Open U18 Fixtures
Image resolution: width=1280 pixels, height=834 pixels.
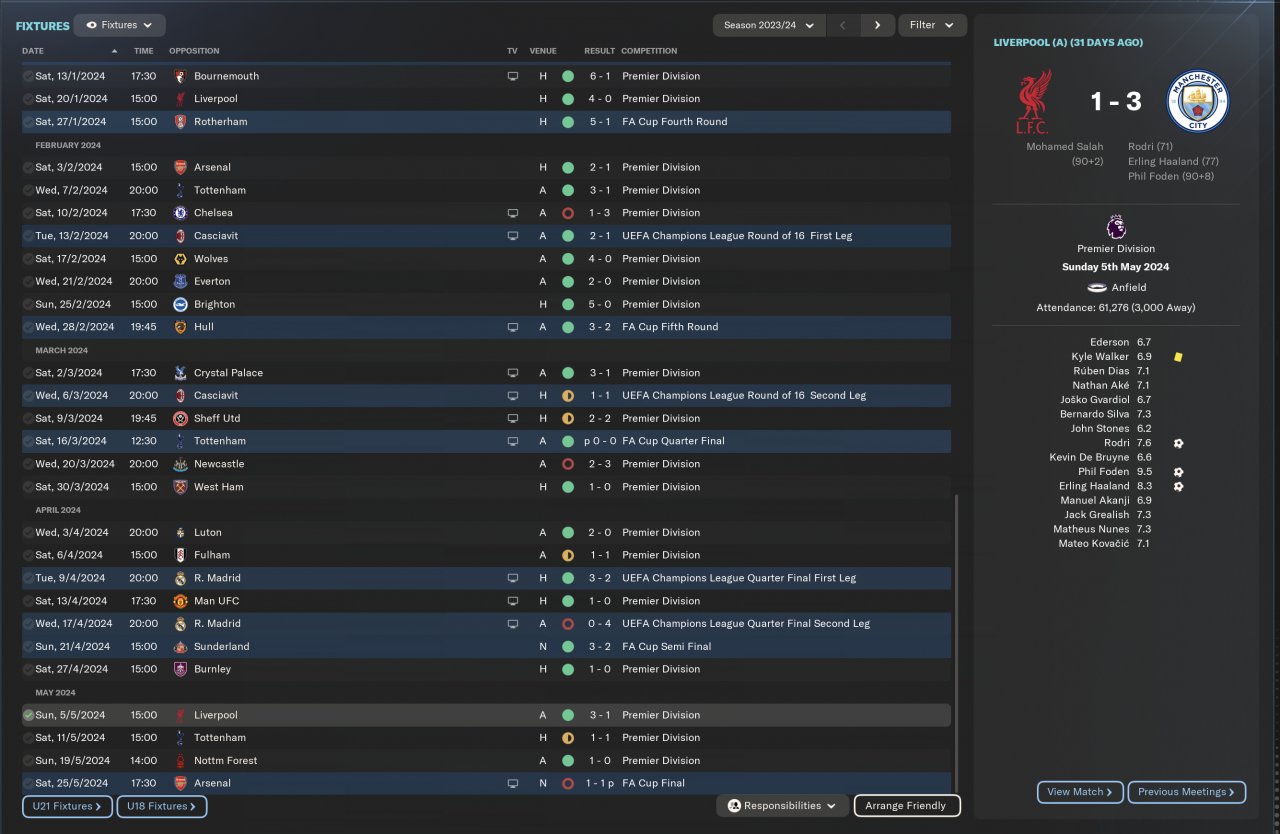tap(162, 806)
